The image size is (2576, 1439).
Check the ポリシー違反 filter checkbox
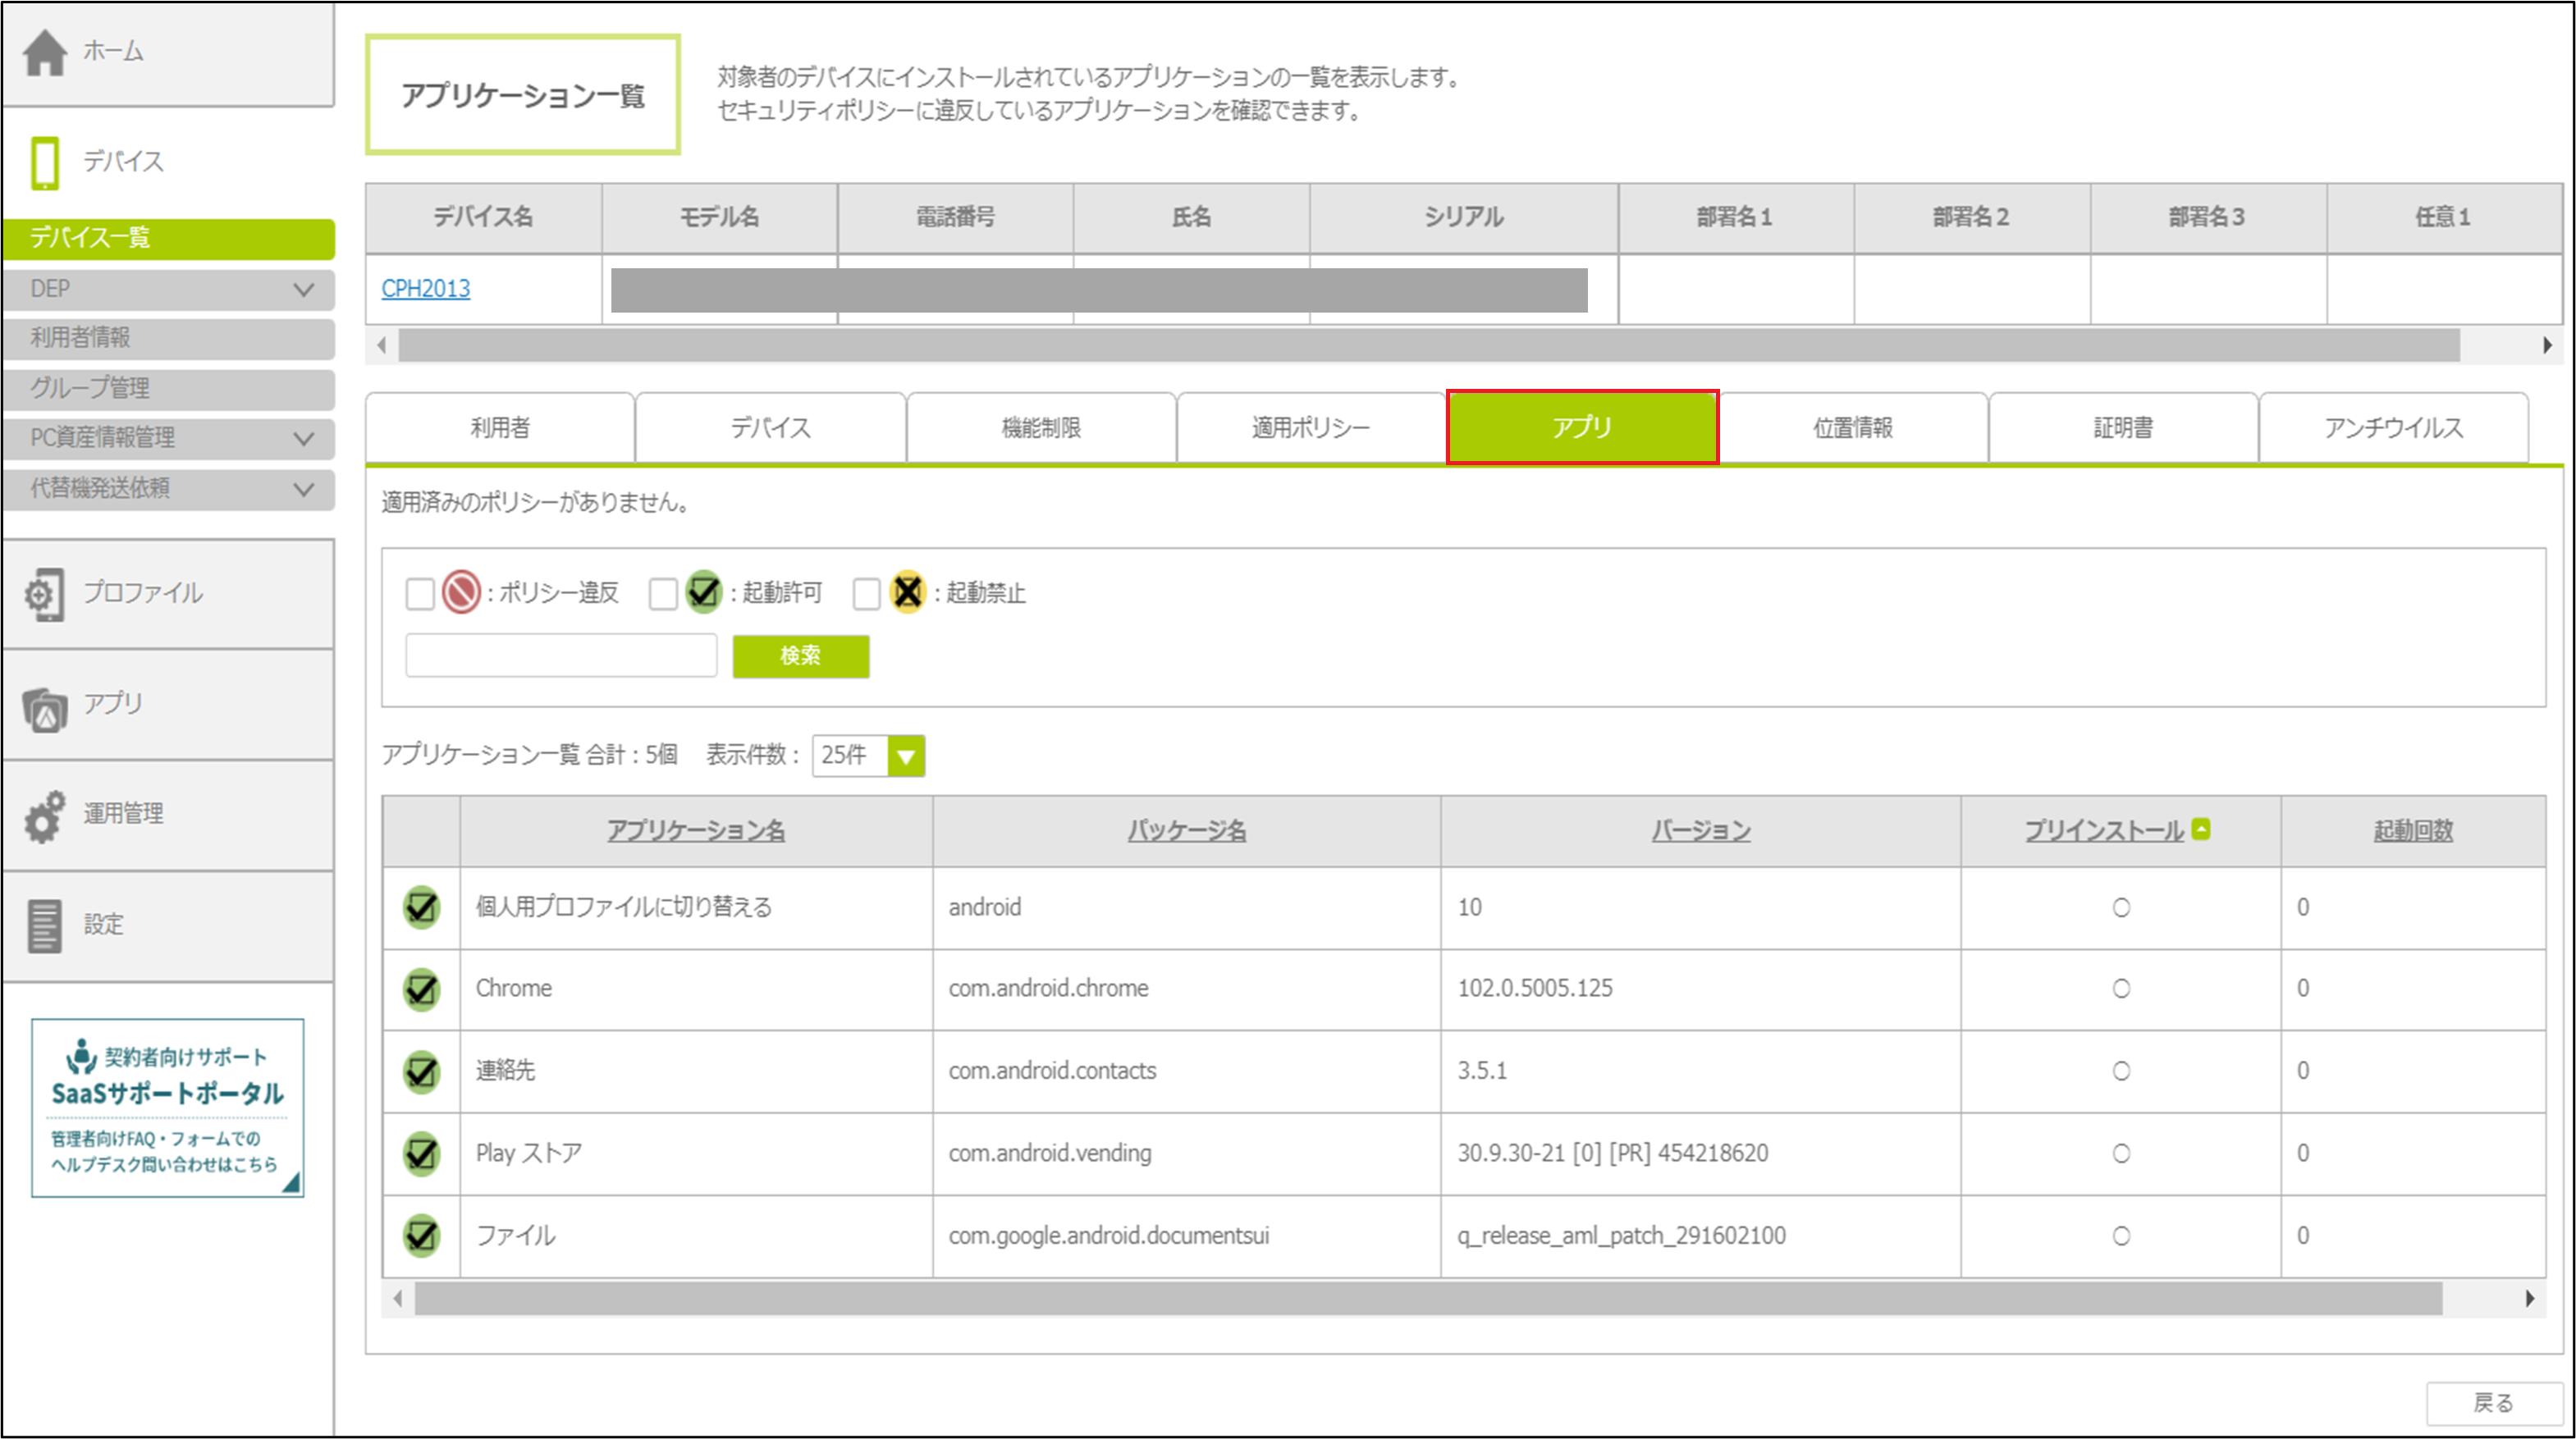420,594
